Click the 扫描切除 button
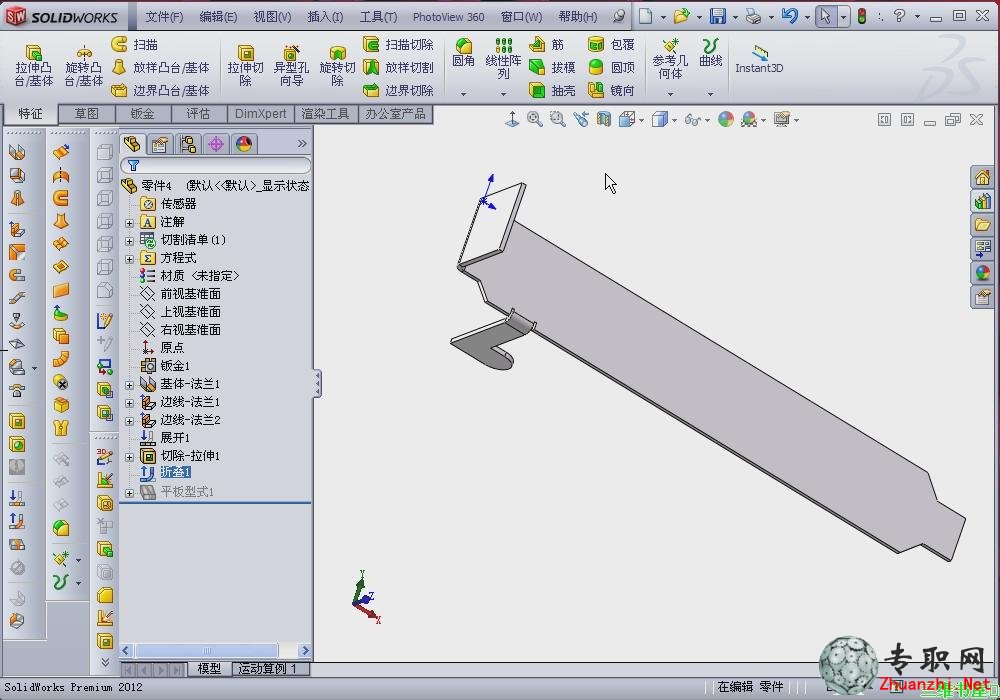 tap(399, 45)
